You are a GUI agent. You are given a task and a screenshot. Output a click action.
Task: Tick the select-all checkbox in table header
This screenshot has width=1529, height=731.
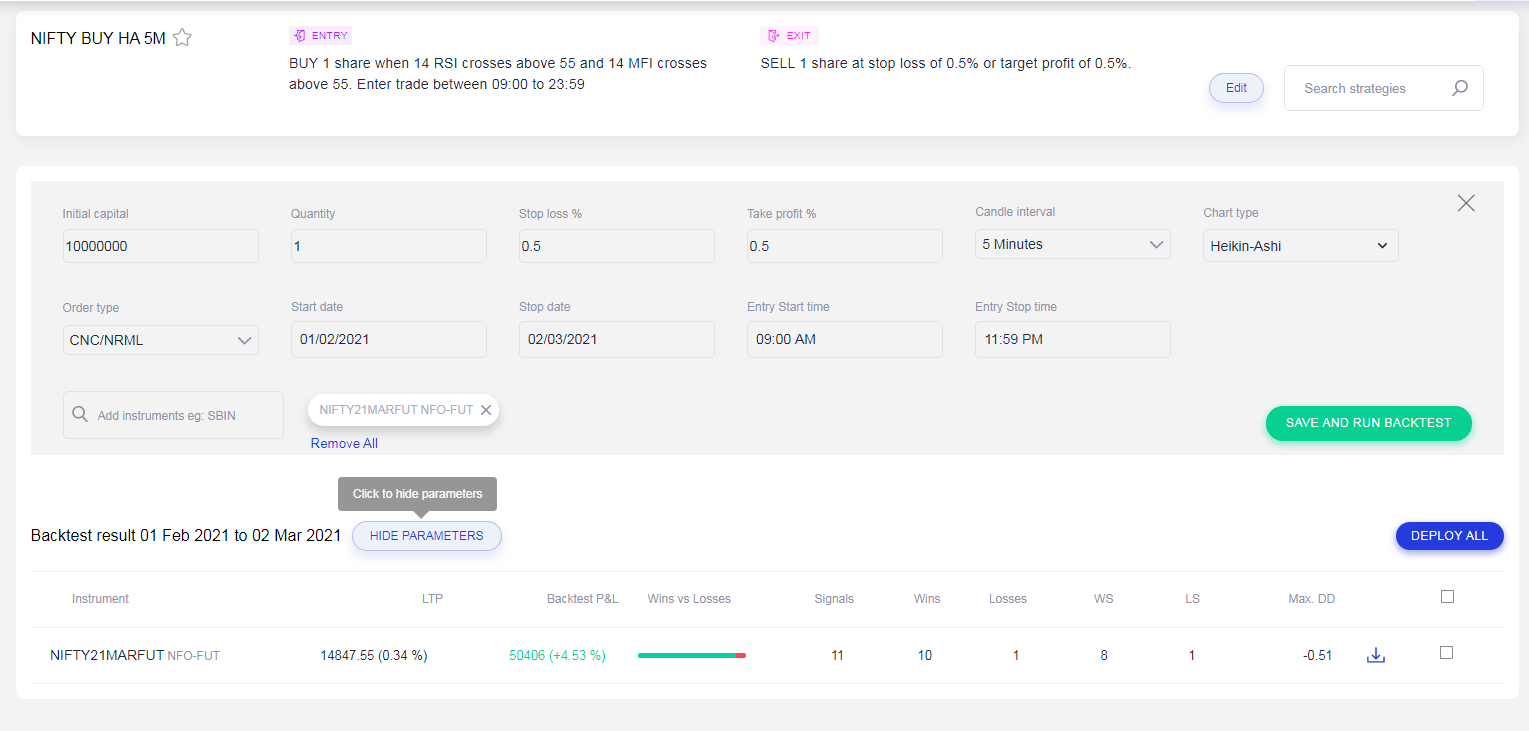1447,597
